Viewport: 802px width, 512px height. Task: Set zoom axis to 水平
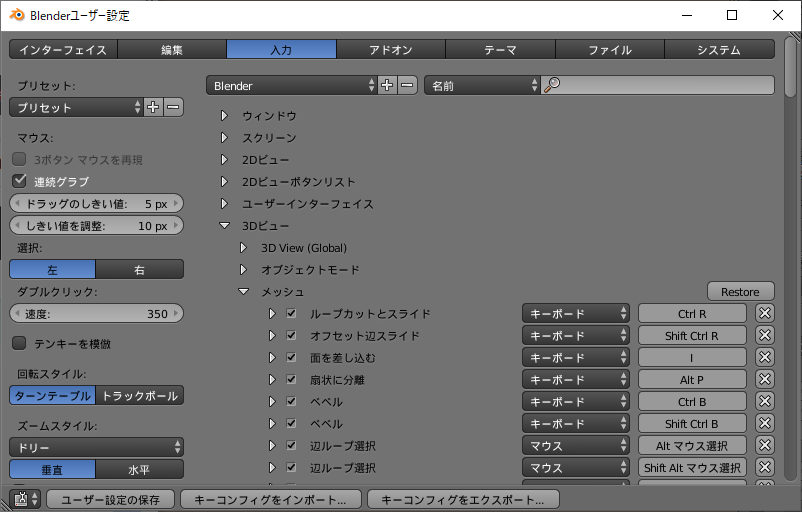[x=140, y=470]
